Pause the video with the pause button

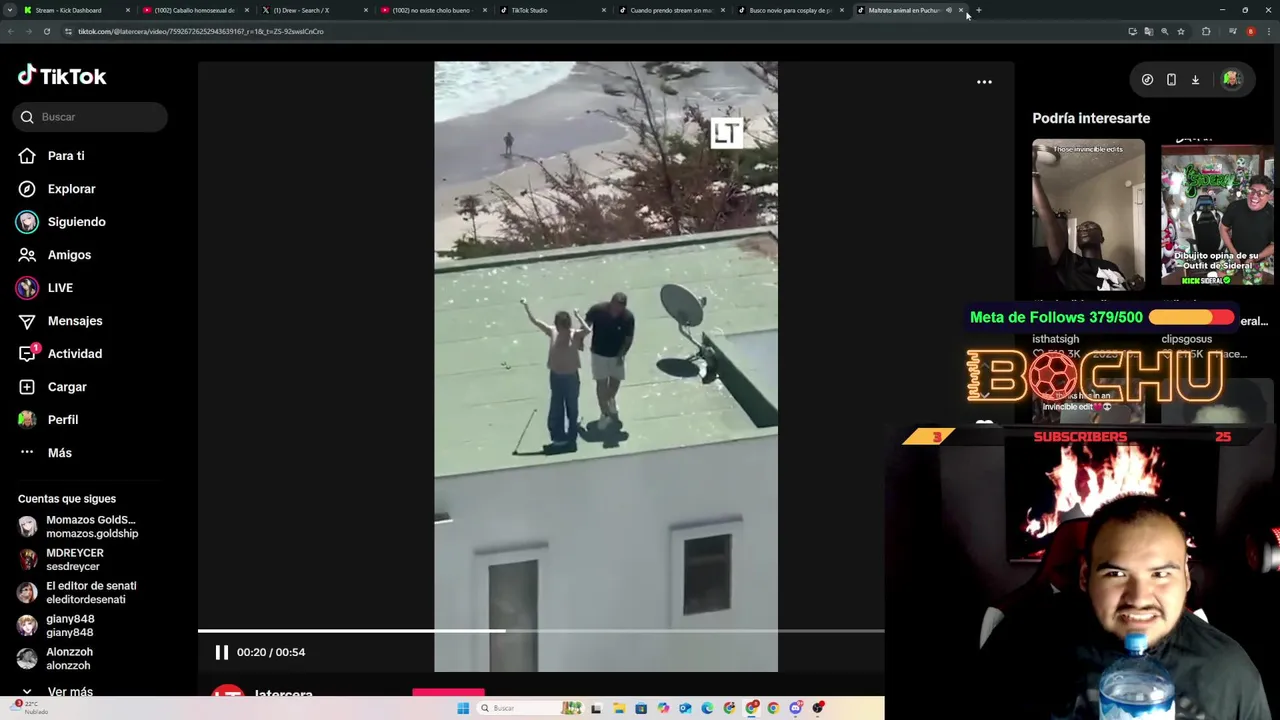222,652
